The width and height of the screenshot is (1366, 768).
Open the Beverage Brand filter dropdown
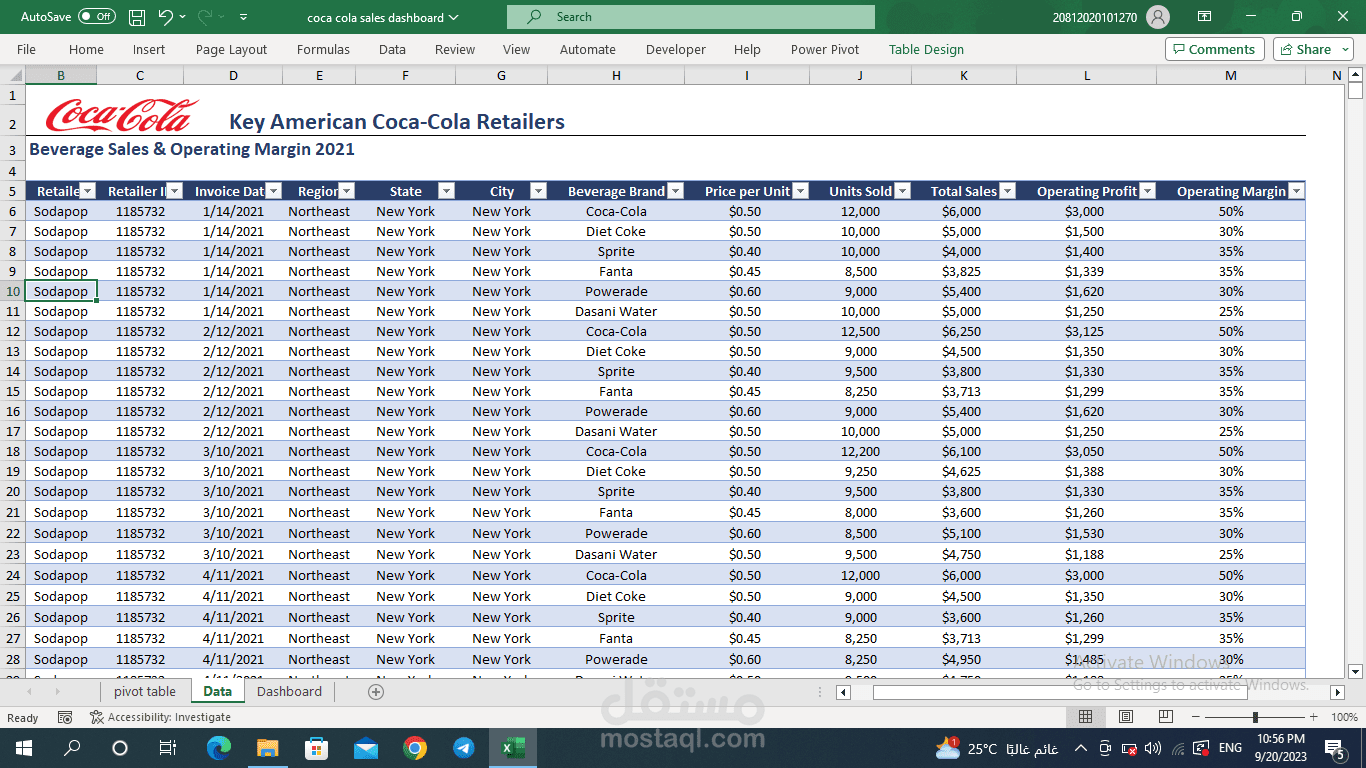click(x=675, y=191)
